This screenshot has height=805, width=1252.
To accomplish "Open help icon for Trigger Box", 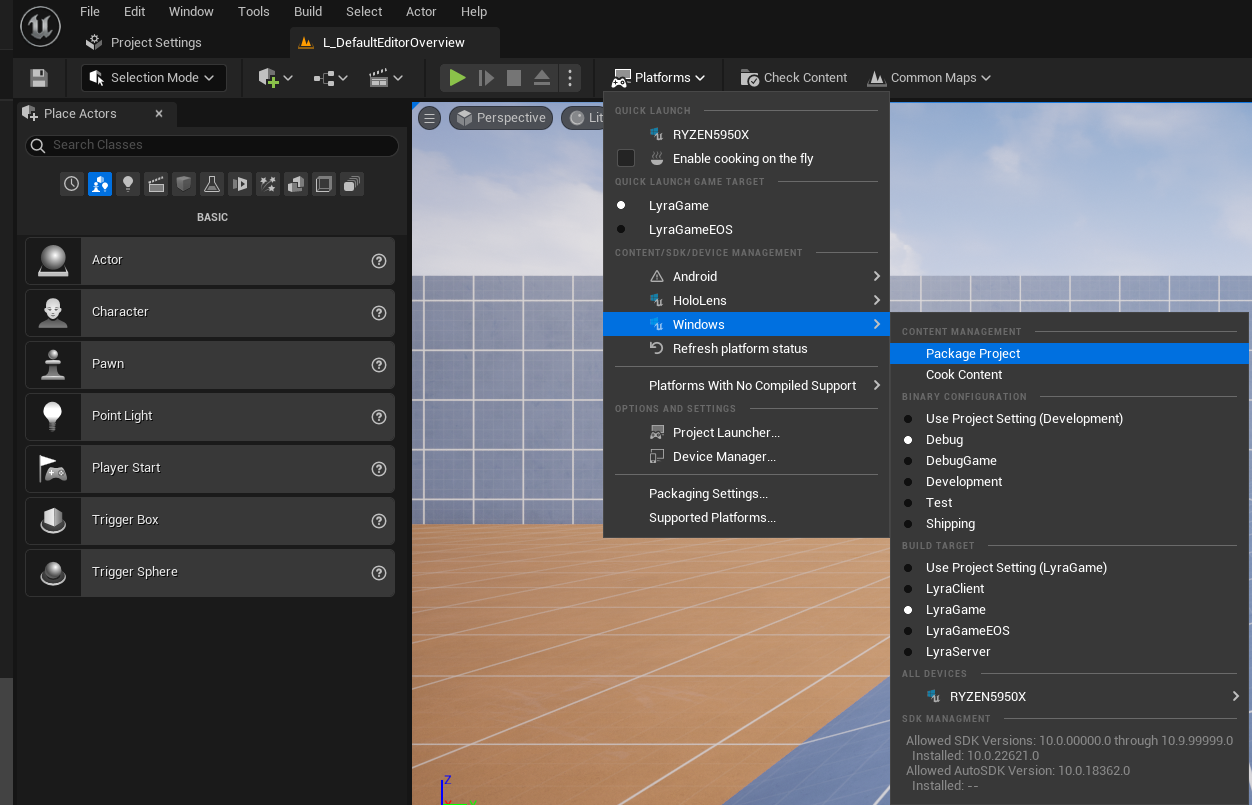I will point(379,520).
